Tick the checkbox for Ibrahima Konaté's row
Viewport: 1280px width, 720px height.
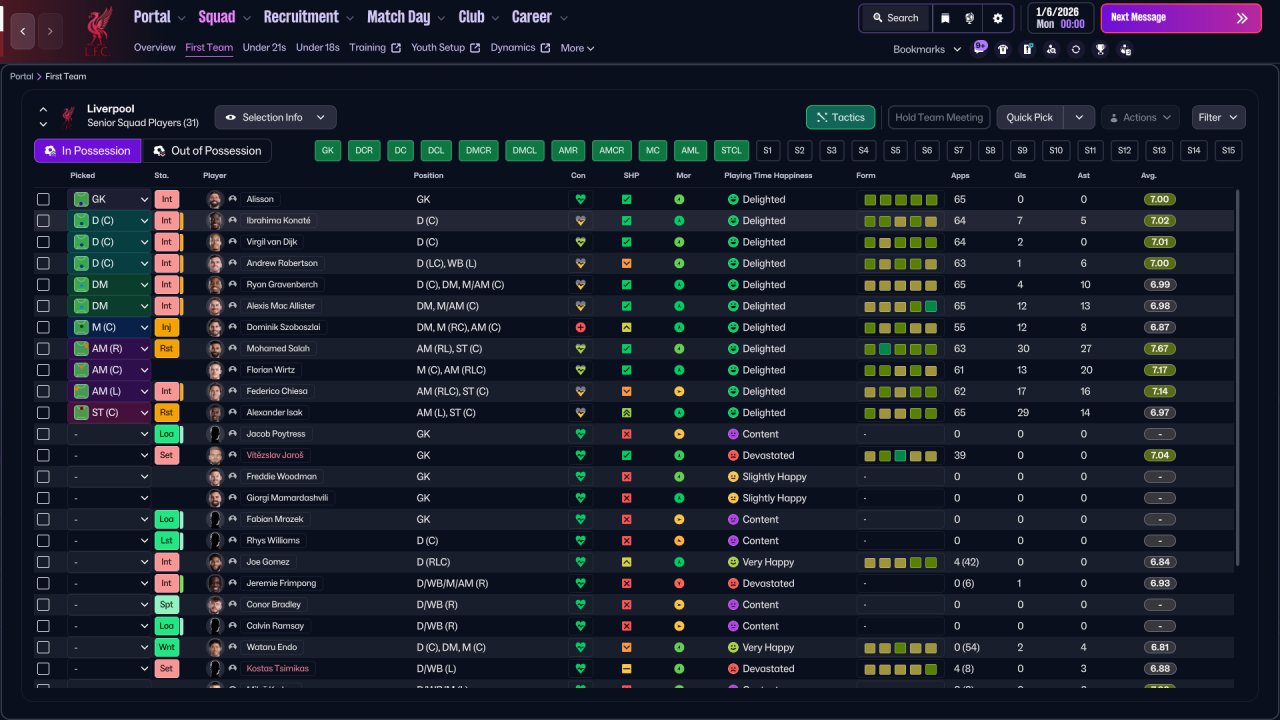(x=43, y=220)
